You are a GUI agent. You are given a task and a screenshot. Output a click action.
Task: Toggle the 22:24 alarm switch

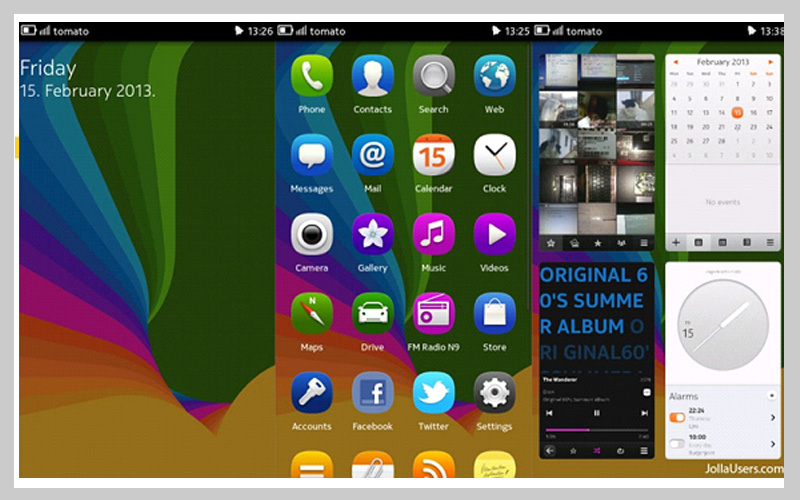coord(677,417)
